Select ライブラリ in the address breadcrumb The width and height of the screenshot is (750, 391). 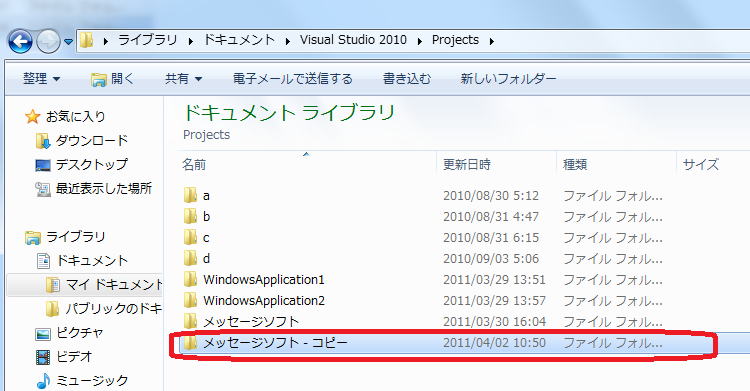(147, 40)
